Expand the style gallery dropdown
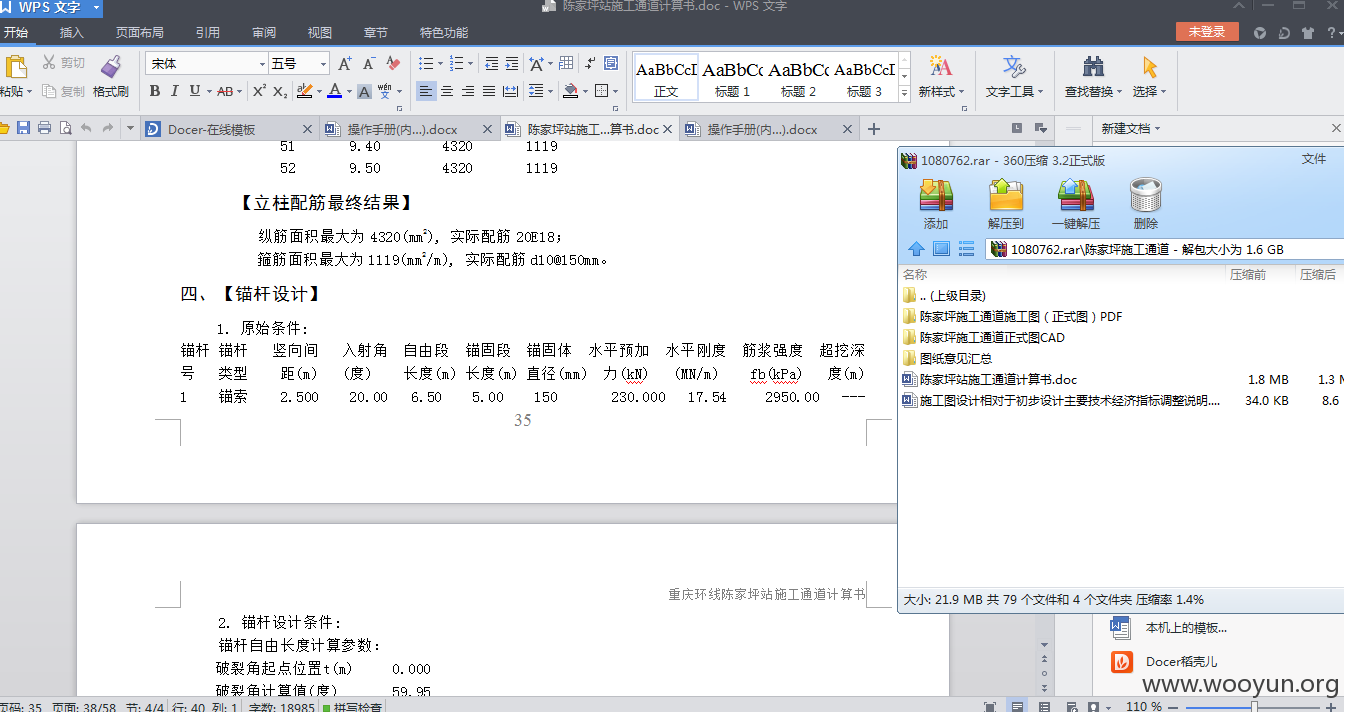This screenshot has width=1348, height=713. [x=904, y=92]
